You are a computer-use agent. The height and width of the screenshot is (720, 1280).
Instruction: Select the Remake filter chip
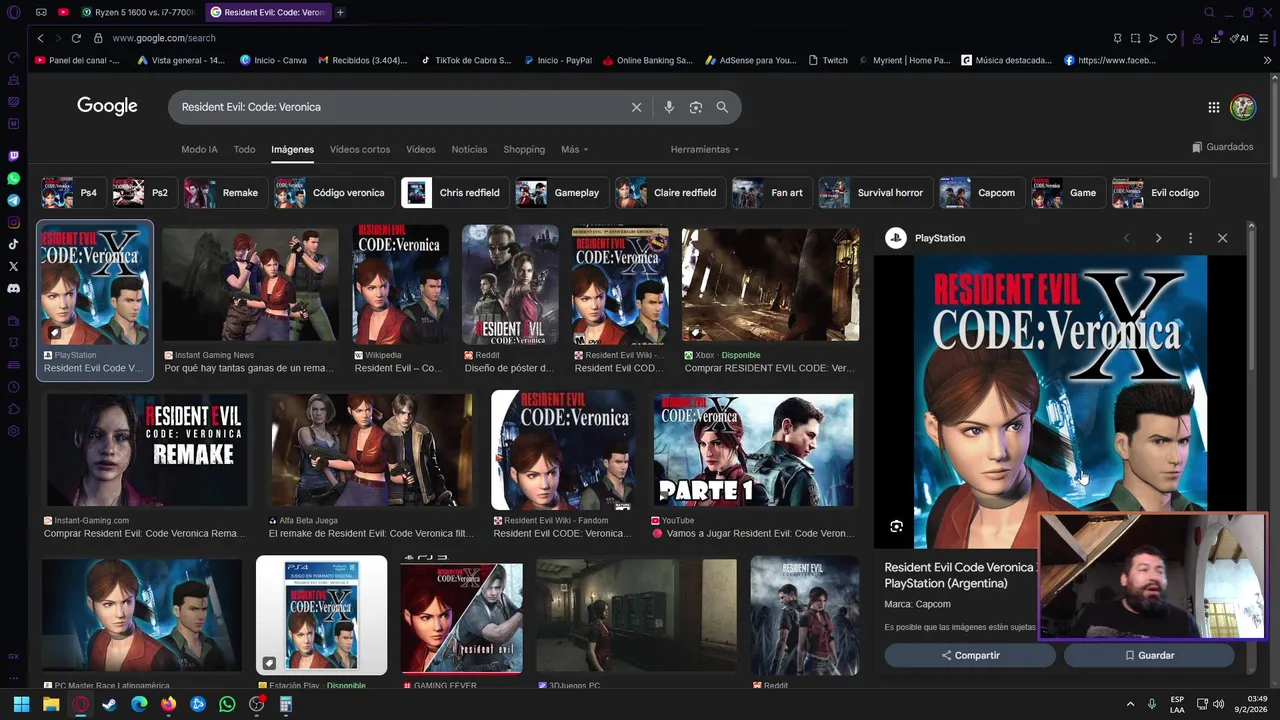click(227, 193)
